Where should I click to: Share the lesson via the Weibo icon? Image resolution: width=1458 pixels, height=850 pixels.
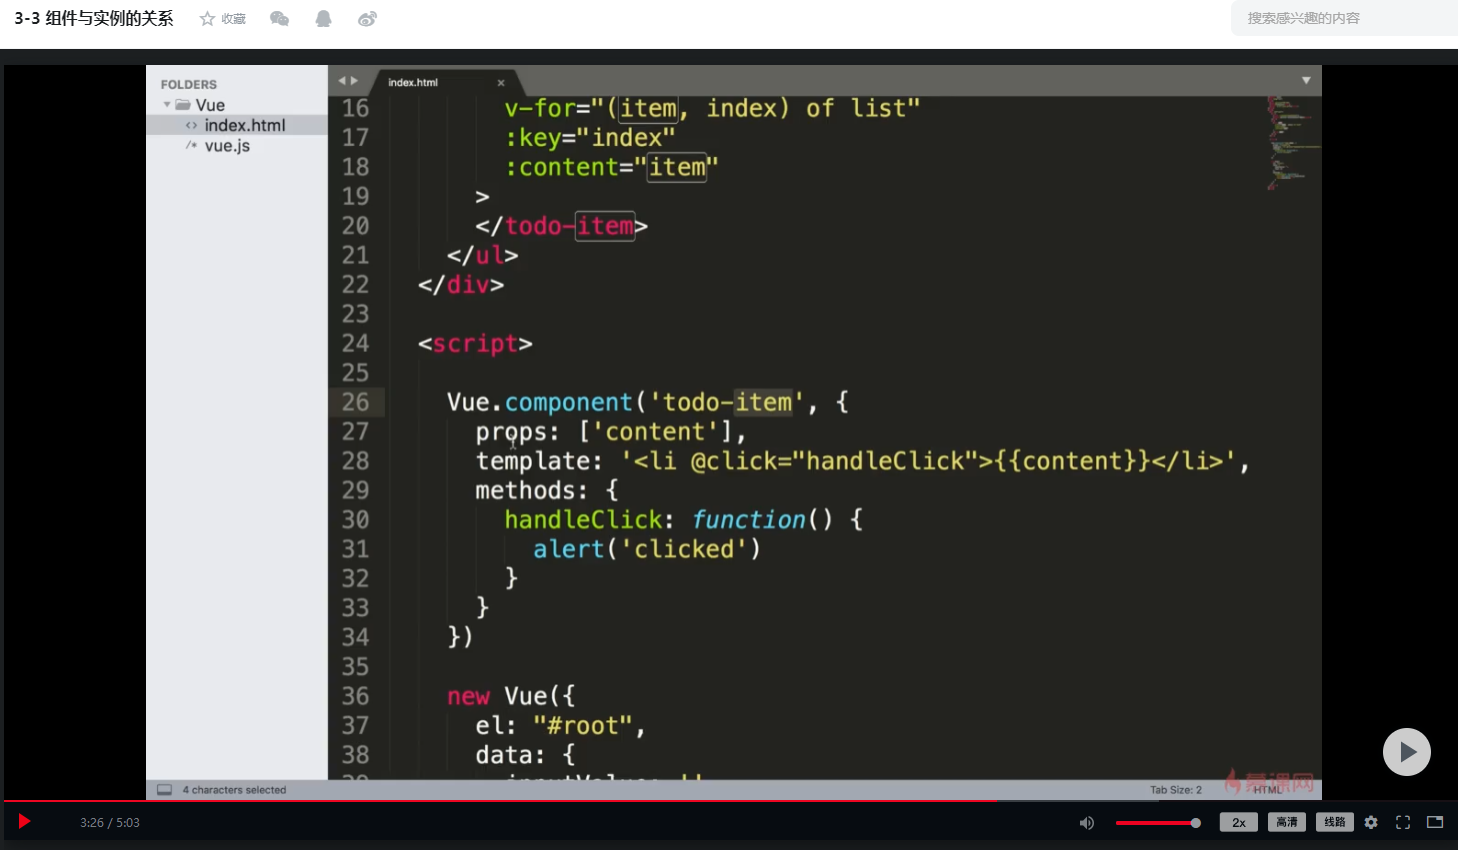click(367, 19)
